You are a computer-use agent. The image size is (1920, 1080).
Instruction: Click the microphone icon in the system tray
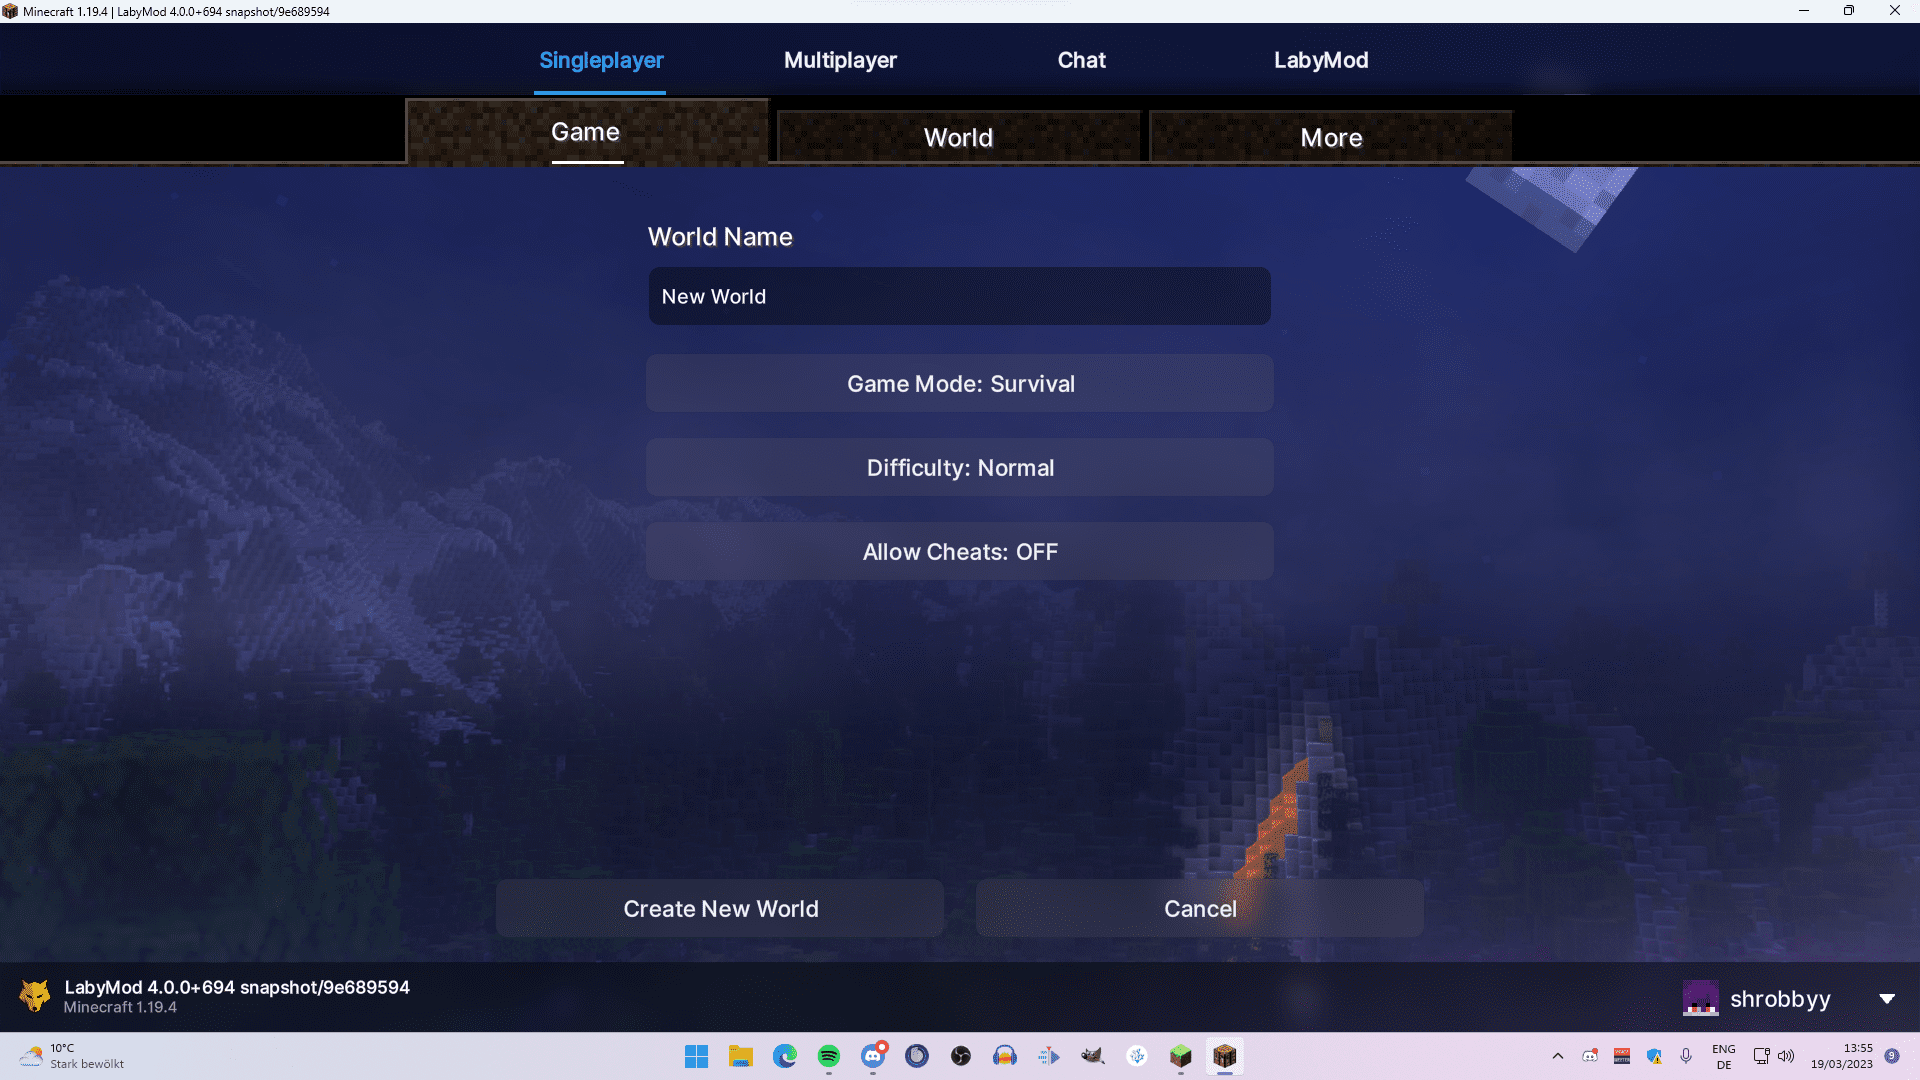pos(1687,1055)
